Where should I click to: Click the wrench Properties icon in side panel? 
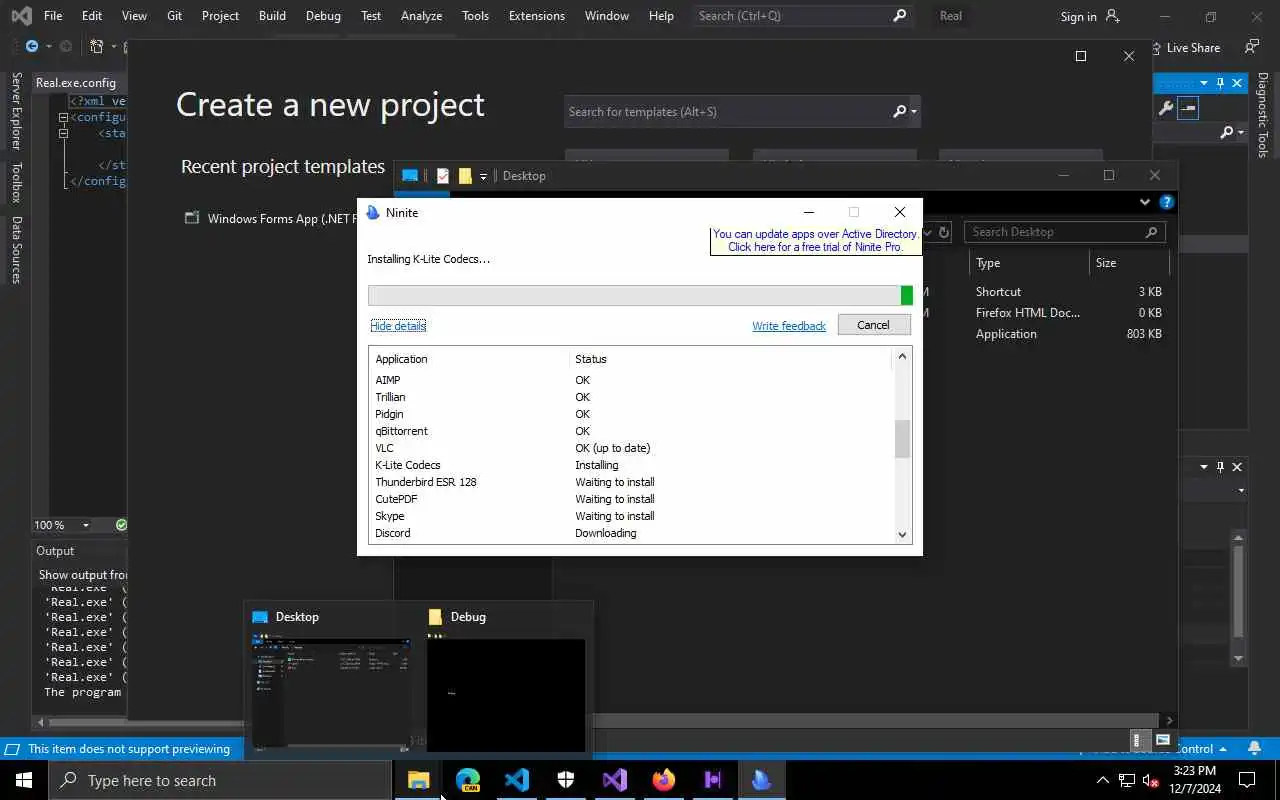[x=1166, y=108]
